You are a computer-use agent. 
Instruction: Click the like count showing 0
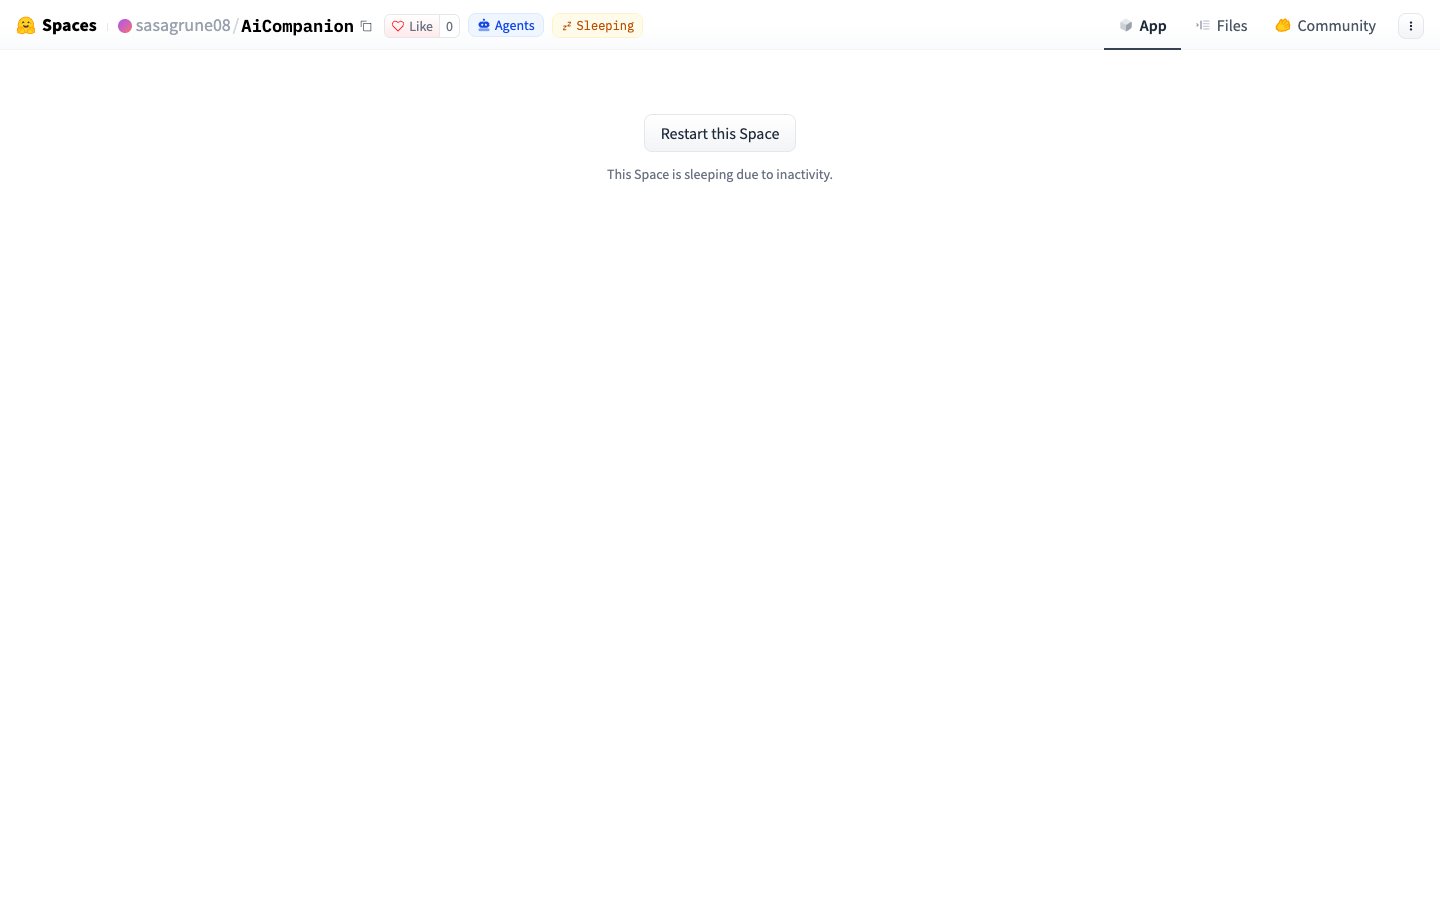click(x=449, y=26)
